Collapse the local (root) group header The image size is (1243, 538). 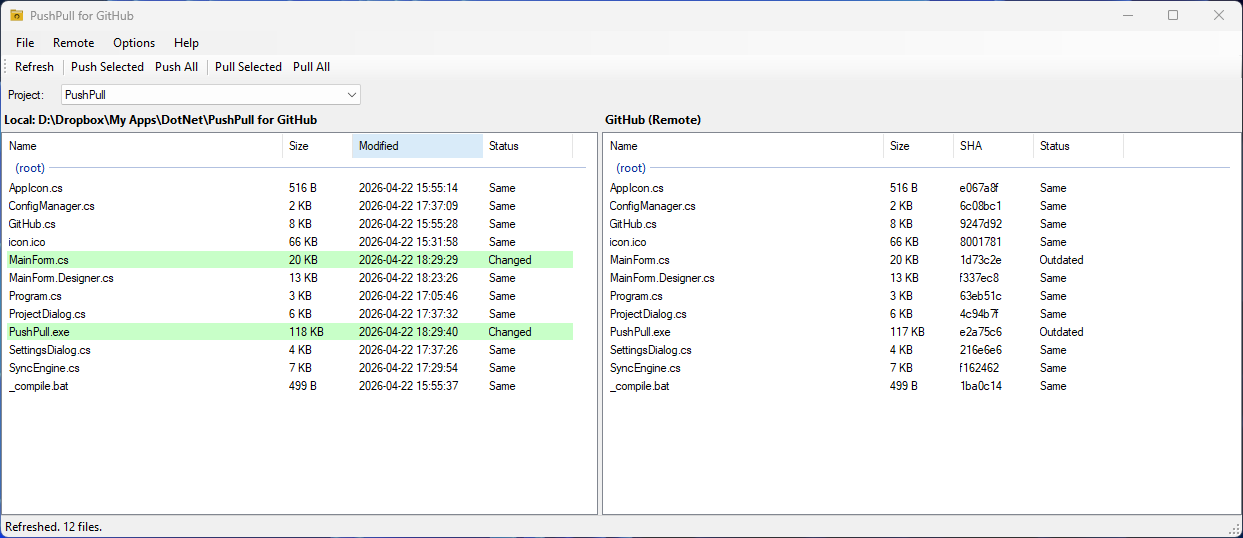(31, 168)
